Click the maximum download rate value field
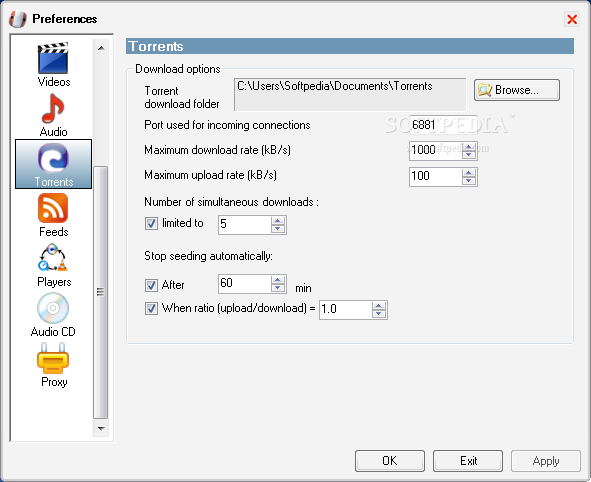Viewport: 591px width, 482px height. coord(436,151)
